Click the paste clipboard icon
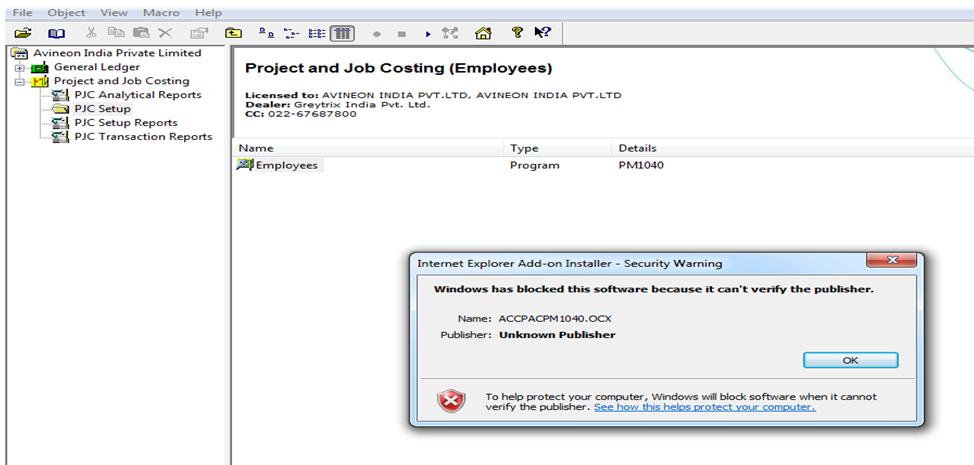This screenshot has height=465, width=974. (x=141, y=33)
